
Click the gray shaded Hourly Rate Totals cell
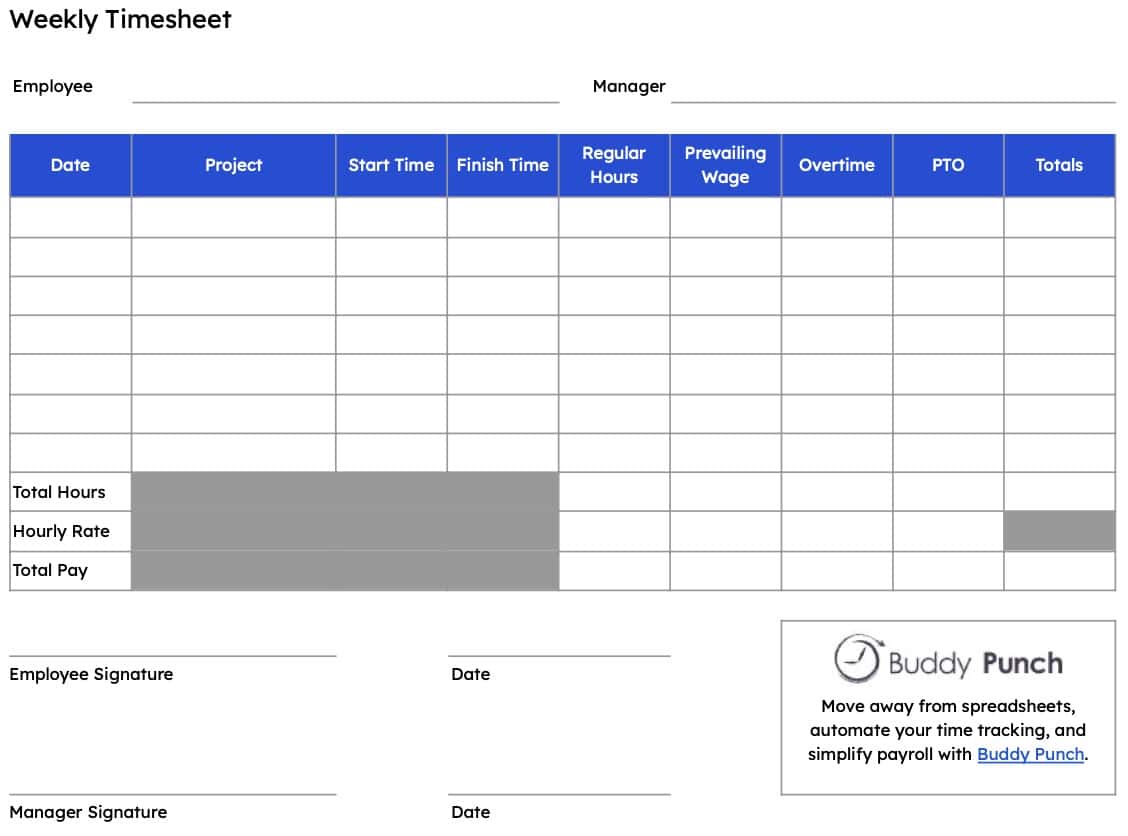[x=1060, y=531]
